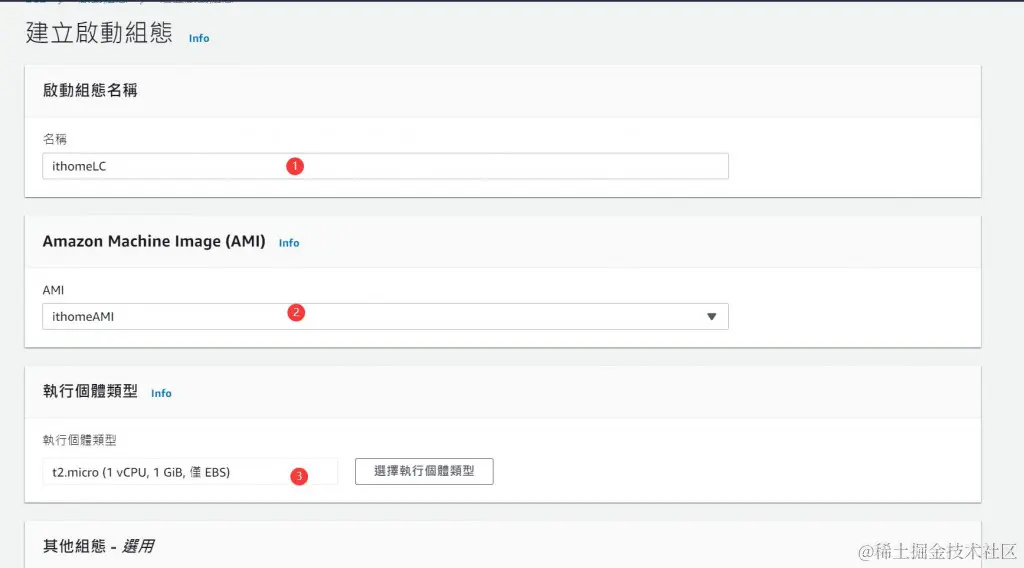Screen dimensions: 1024x568
Task: Open Info link beside Amazon Machine Image (AMI)
Action: tap(289, 243)
